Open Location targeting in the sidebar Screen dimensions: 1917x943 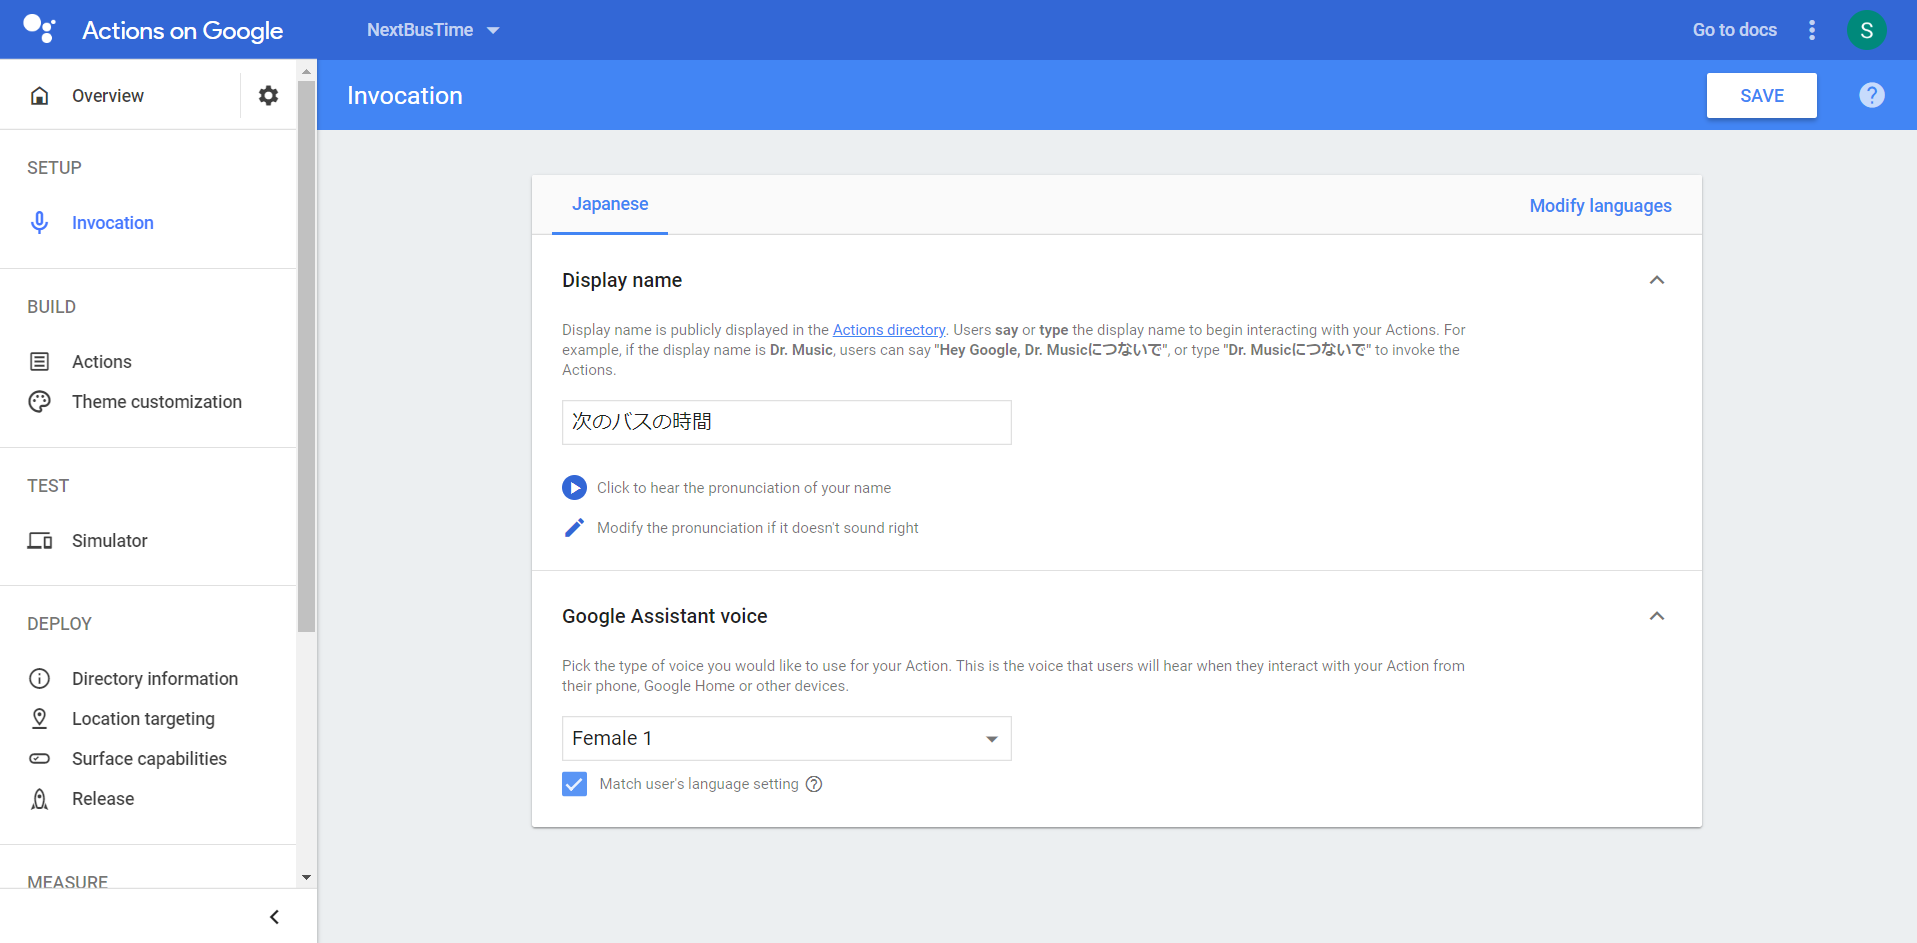click(143, 719)
